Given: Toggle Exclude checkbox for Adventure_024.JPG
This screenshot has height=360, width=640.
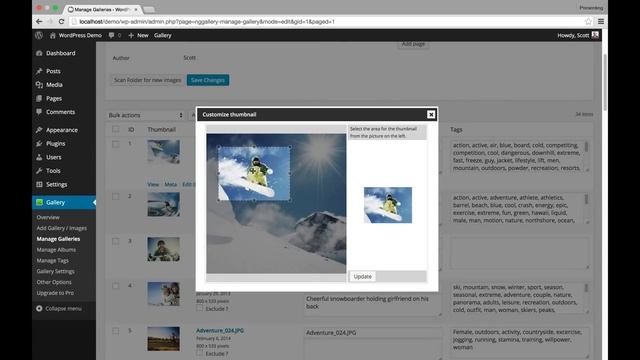Looking at the screenshot, I should tap(200, 353).
